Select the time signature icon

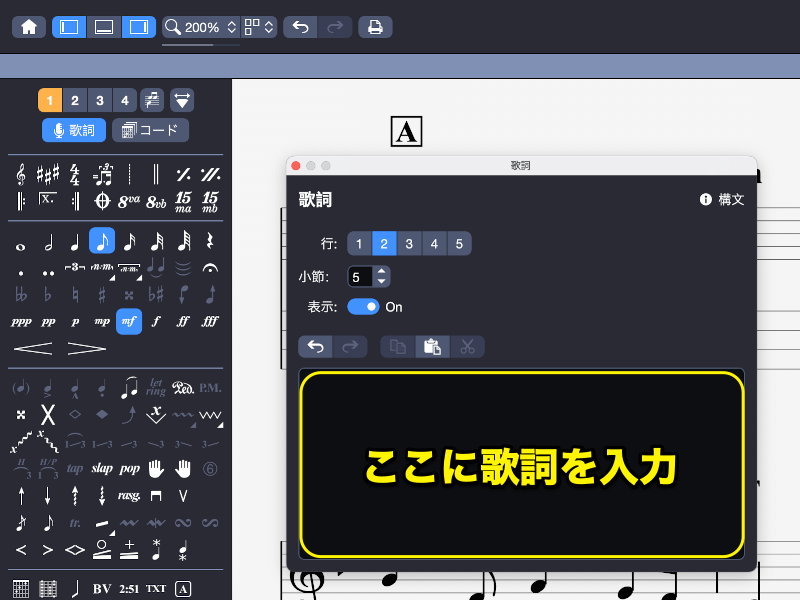74,174
